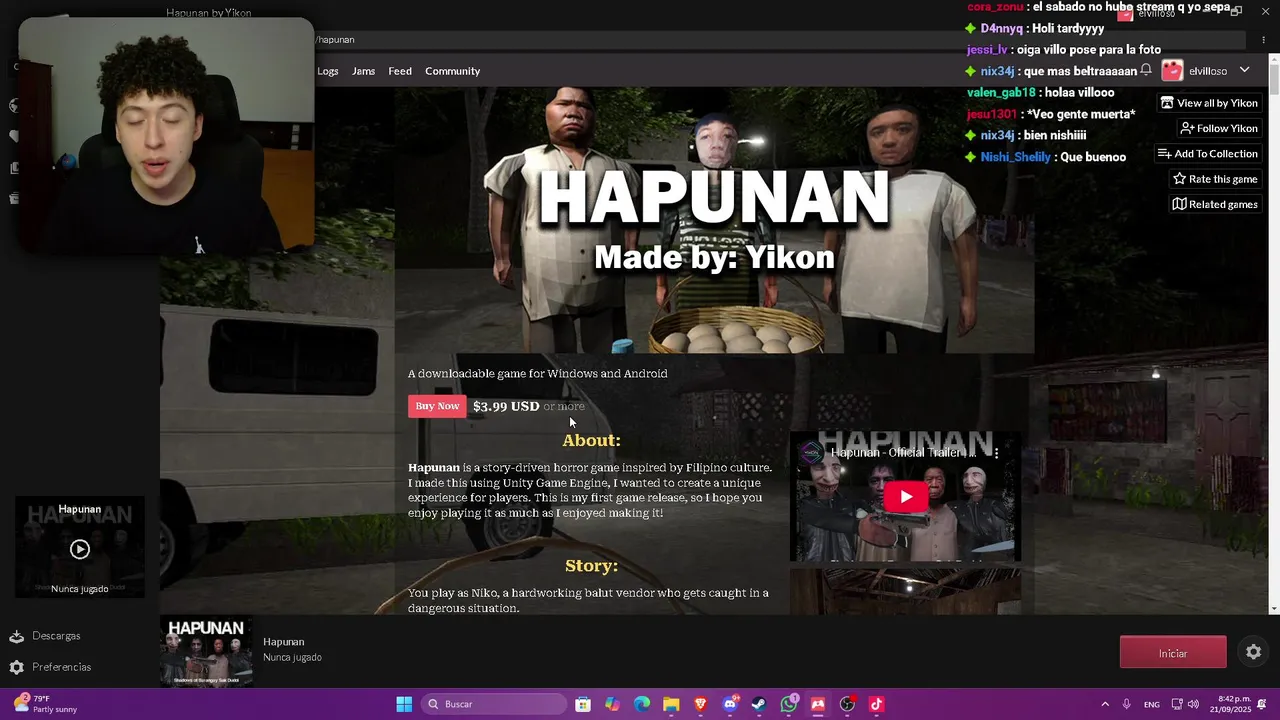Open Microsoft Store from taskbar
The image size is (1280, 720).
click(583, 704)
